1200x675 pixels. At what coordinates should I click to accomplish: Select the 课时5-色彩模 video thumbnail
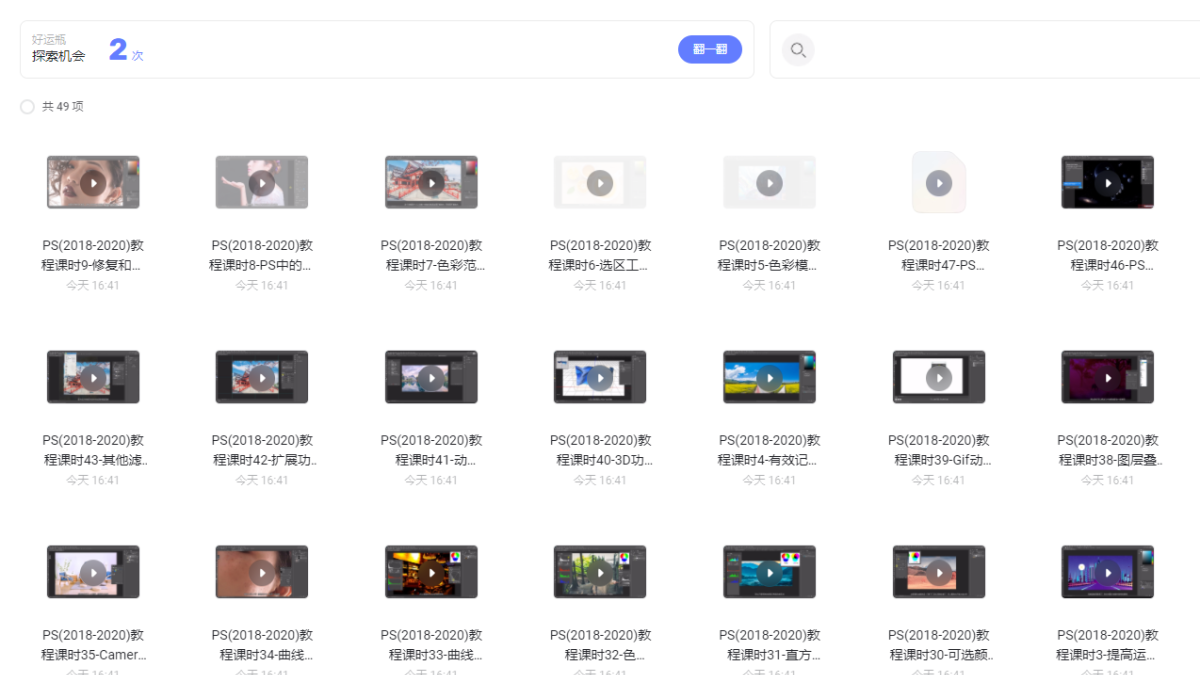point(769,182)
